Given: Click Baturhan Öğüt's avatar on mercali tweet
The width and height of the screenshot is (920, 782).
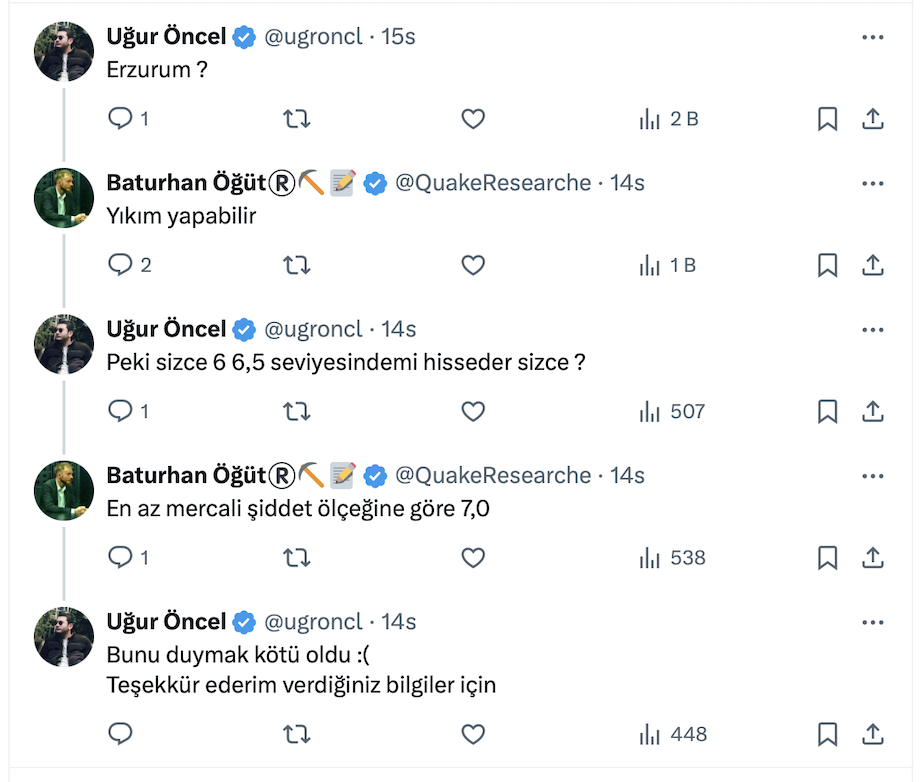Looking at the screenshot, I should [64, 490].
